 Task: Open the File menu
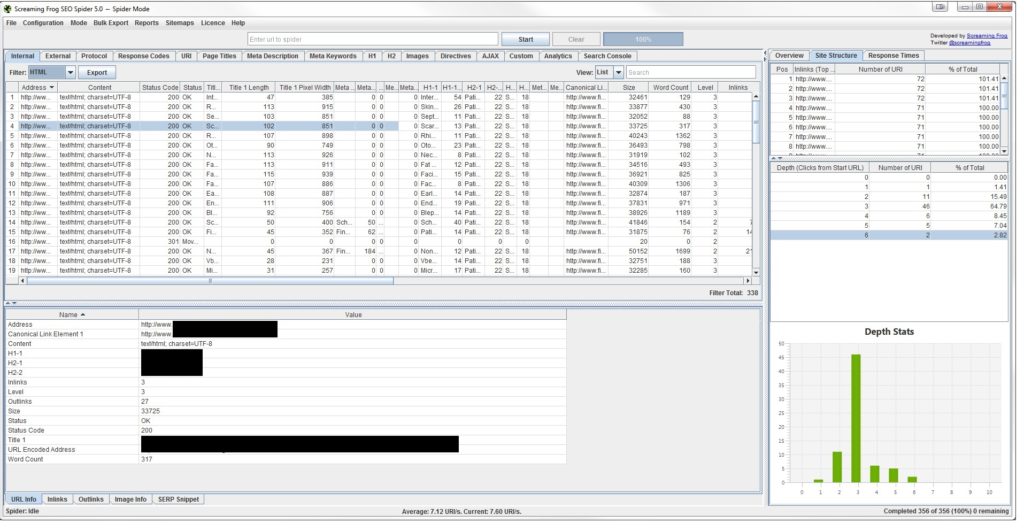[11, 23]
